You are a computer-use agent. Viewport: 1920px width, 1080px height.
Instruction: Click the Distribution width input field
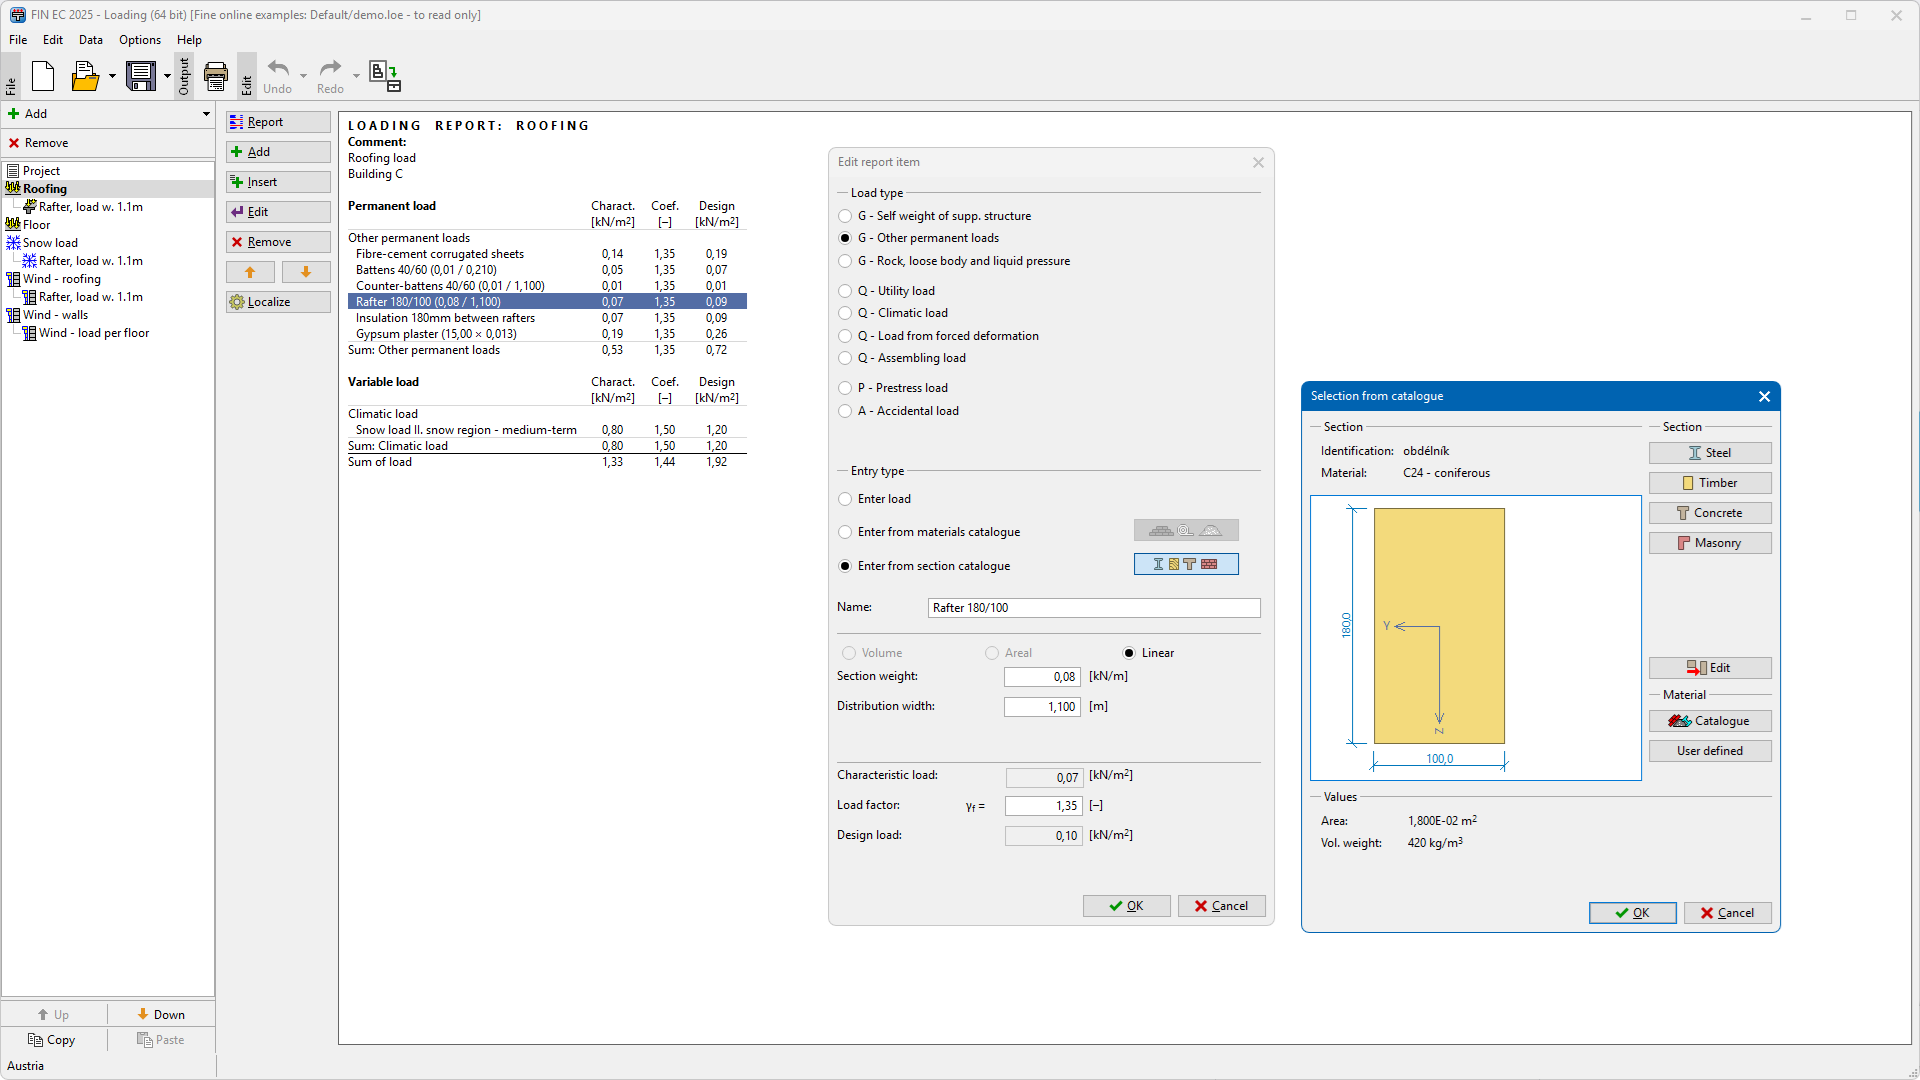1042,707
